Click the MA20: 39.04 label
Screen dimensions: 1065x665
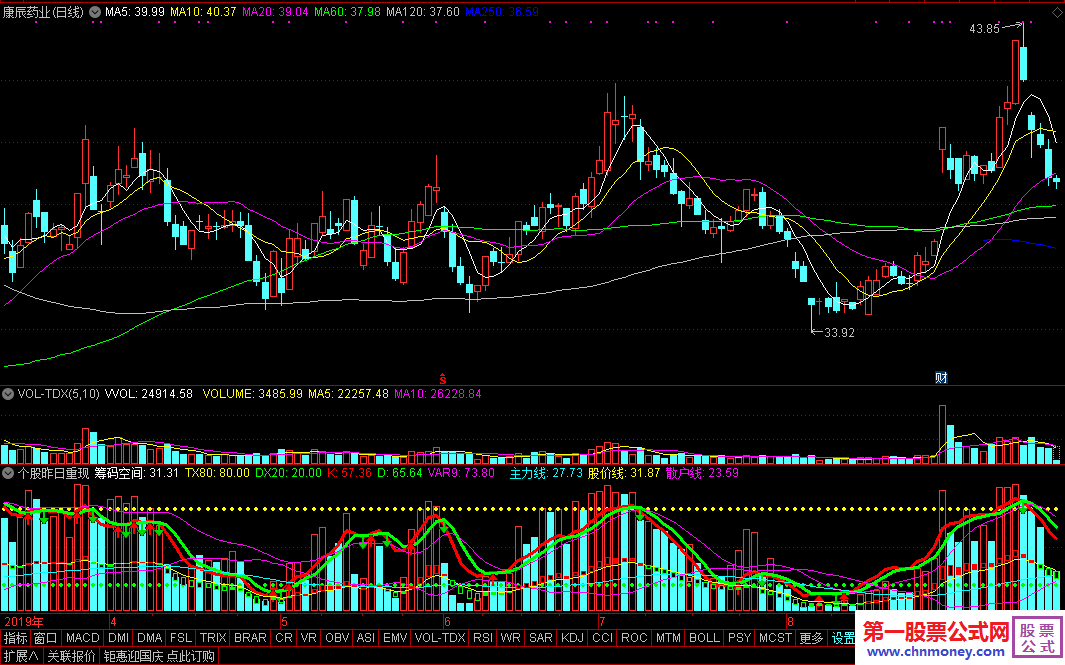tap(275, 12)
